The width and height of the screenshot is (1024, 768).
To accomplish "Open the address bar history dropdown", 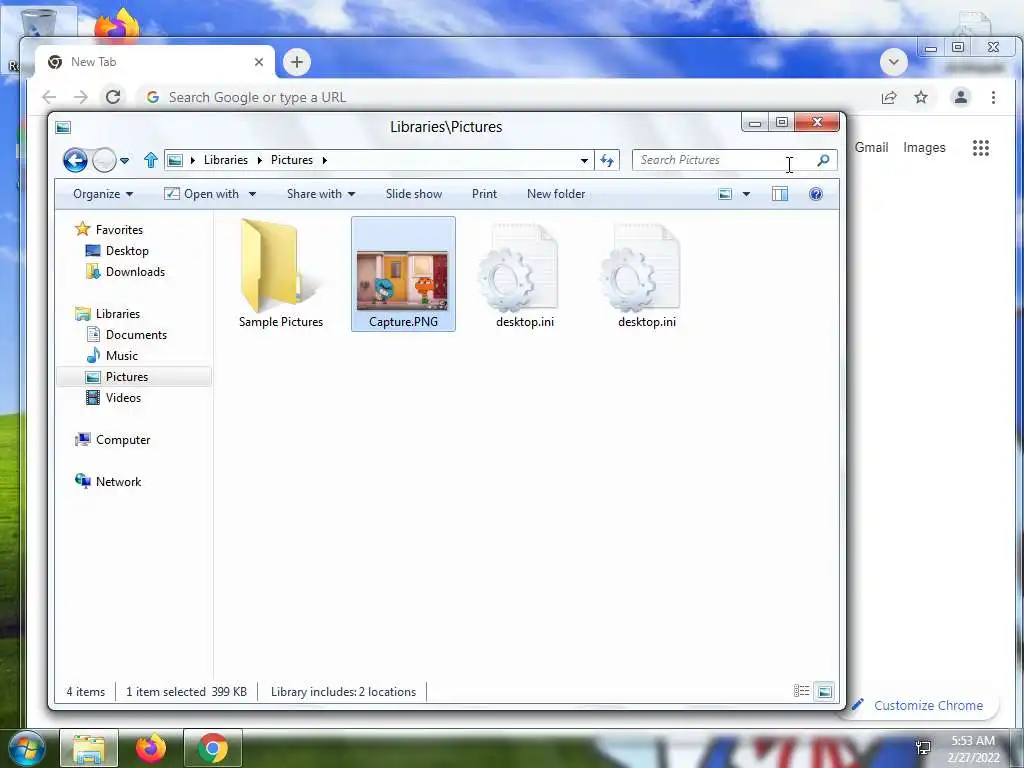I will pos(584,161).
